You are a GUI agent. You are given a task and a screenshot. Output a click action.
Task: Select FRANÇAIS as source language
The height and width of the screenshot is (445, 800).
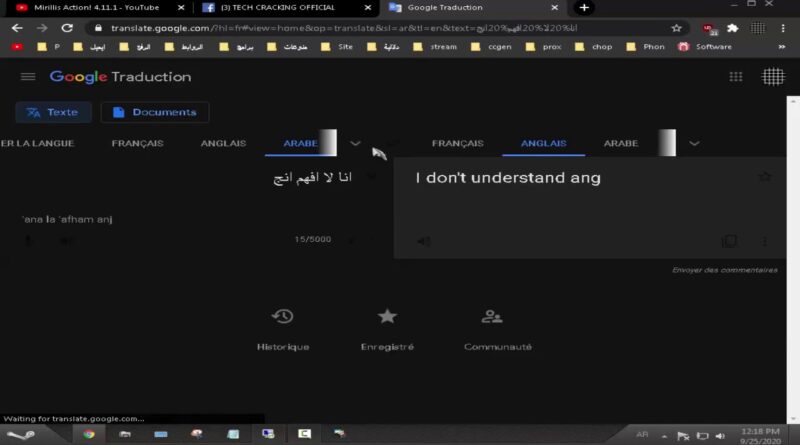coord(137,143)
